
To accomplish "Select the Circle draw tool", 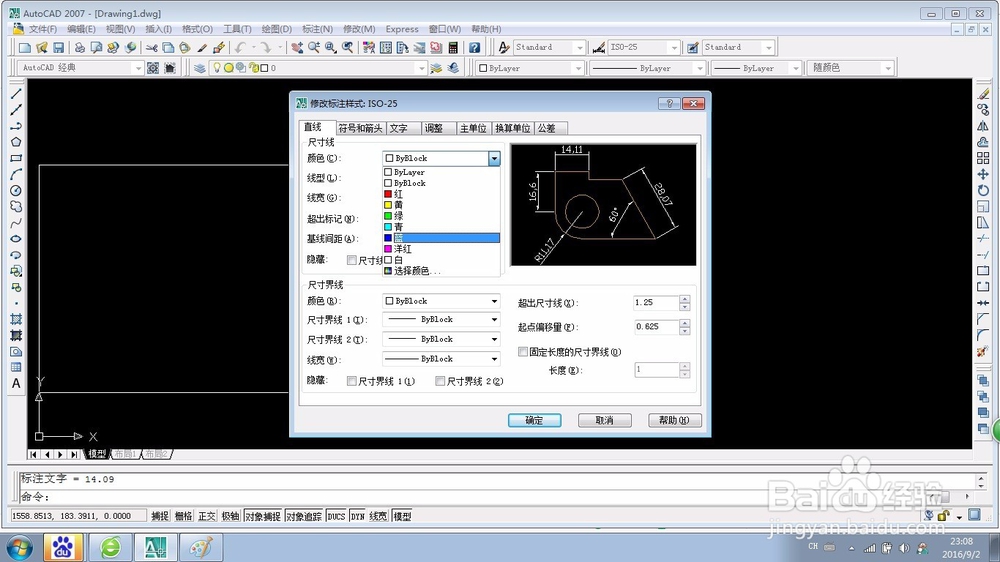I will [x=16, y=190].
